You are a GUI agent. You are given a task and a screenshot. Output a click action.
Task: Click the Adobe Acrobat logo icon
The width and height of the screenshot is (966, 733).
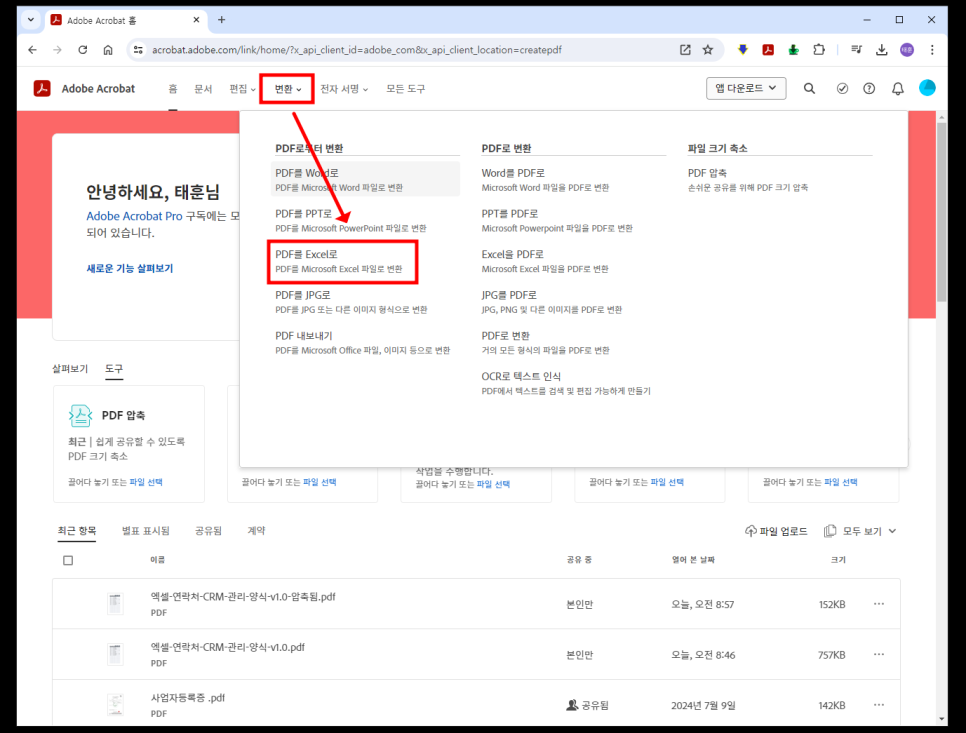tap(42, 89)
